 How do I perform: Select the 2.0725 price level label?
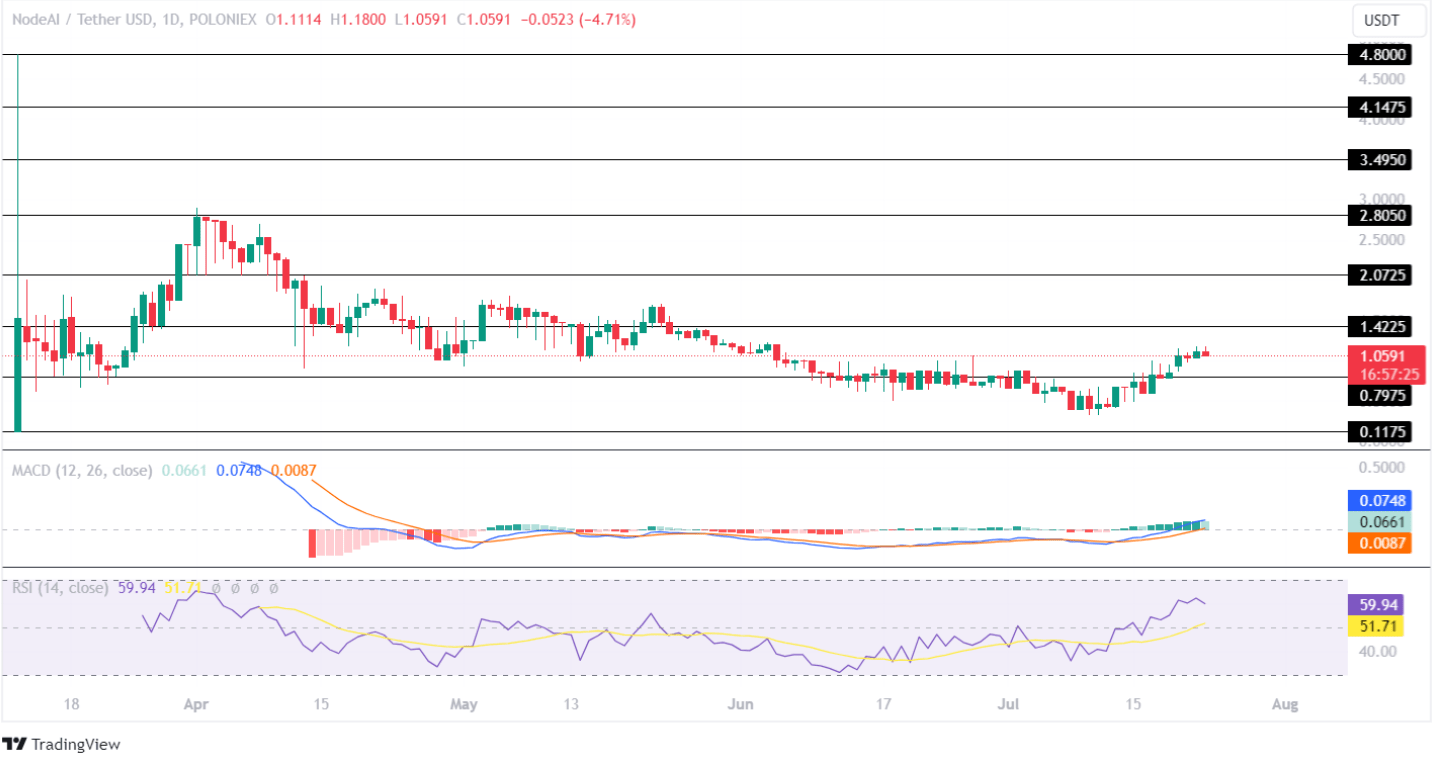click(x=1379, y=274)
